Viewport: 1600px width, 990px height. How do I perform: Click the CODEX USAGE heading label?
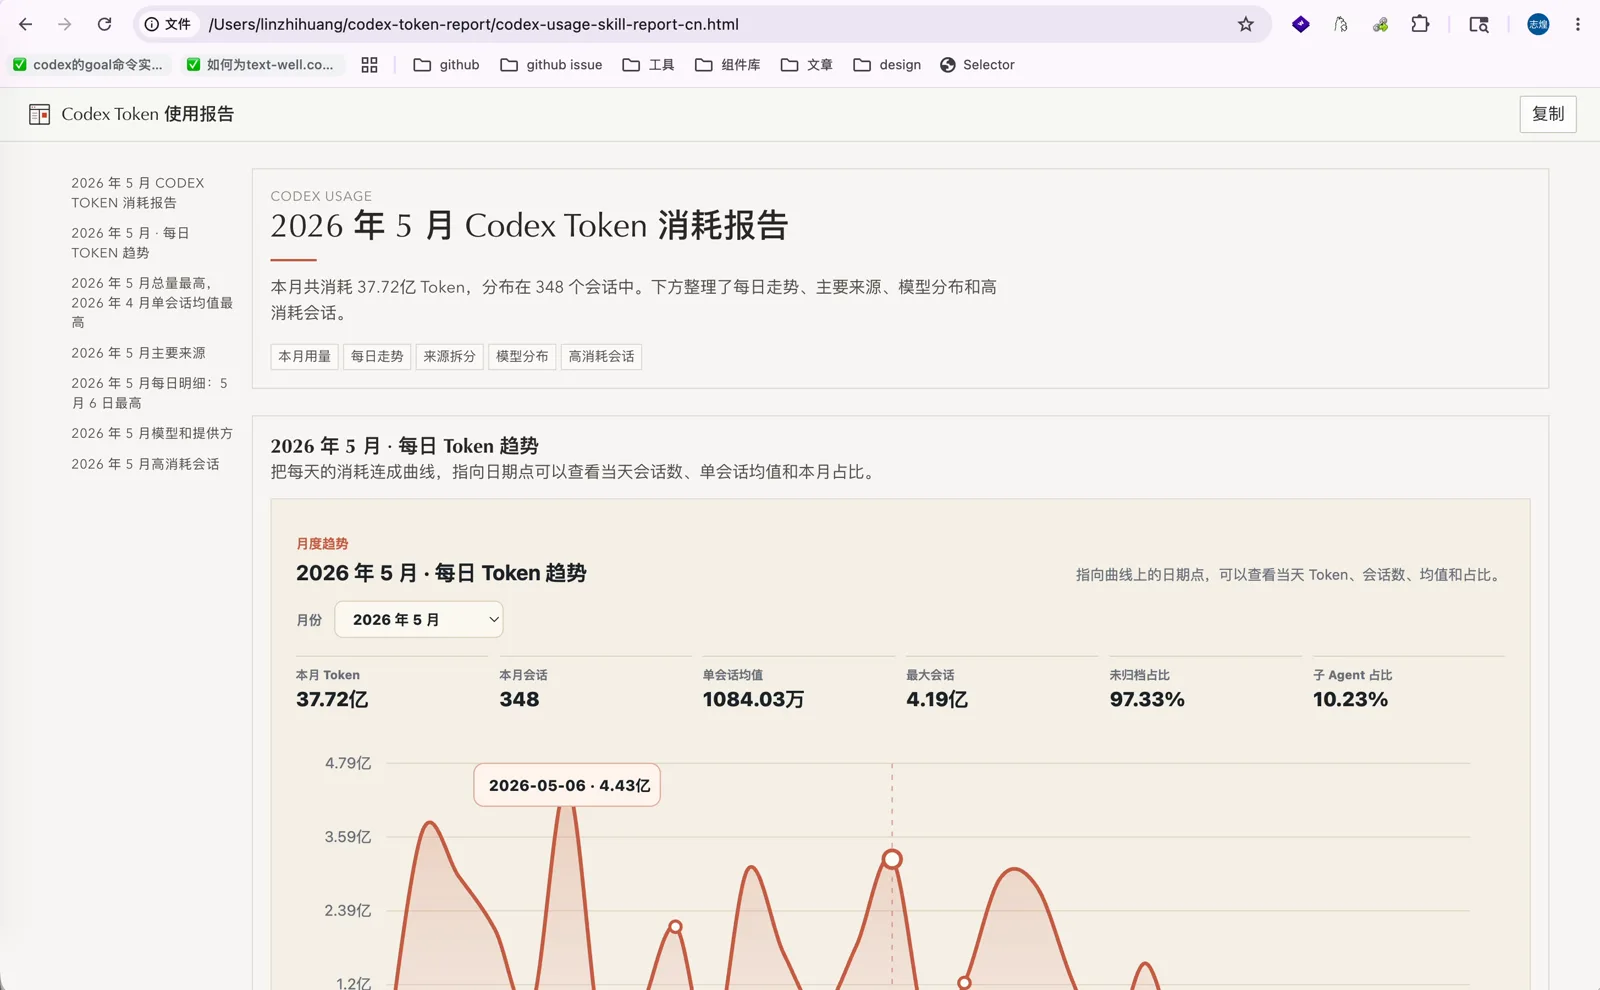coord(321,196)
